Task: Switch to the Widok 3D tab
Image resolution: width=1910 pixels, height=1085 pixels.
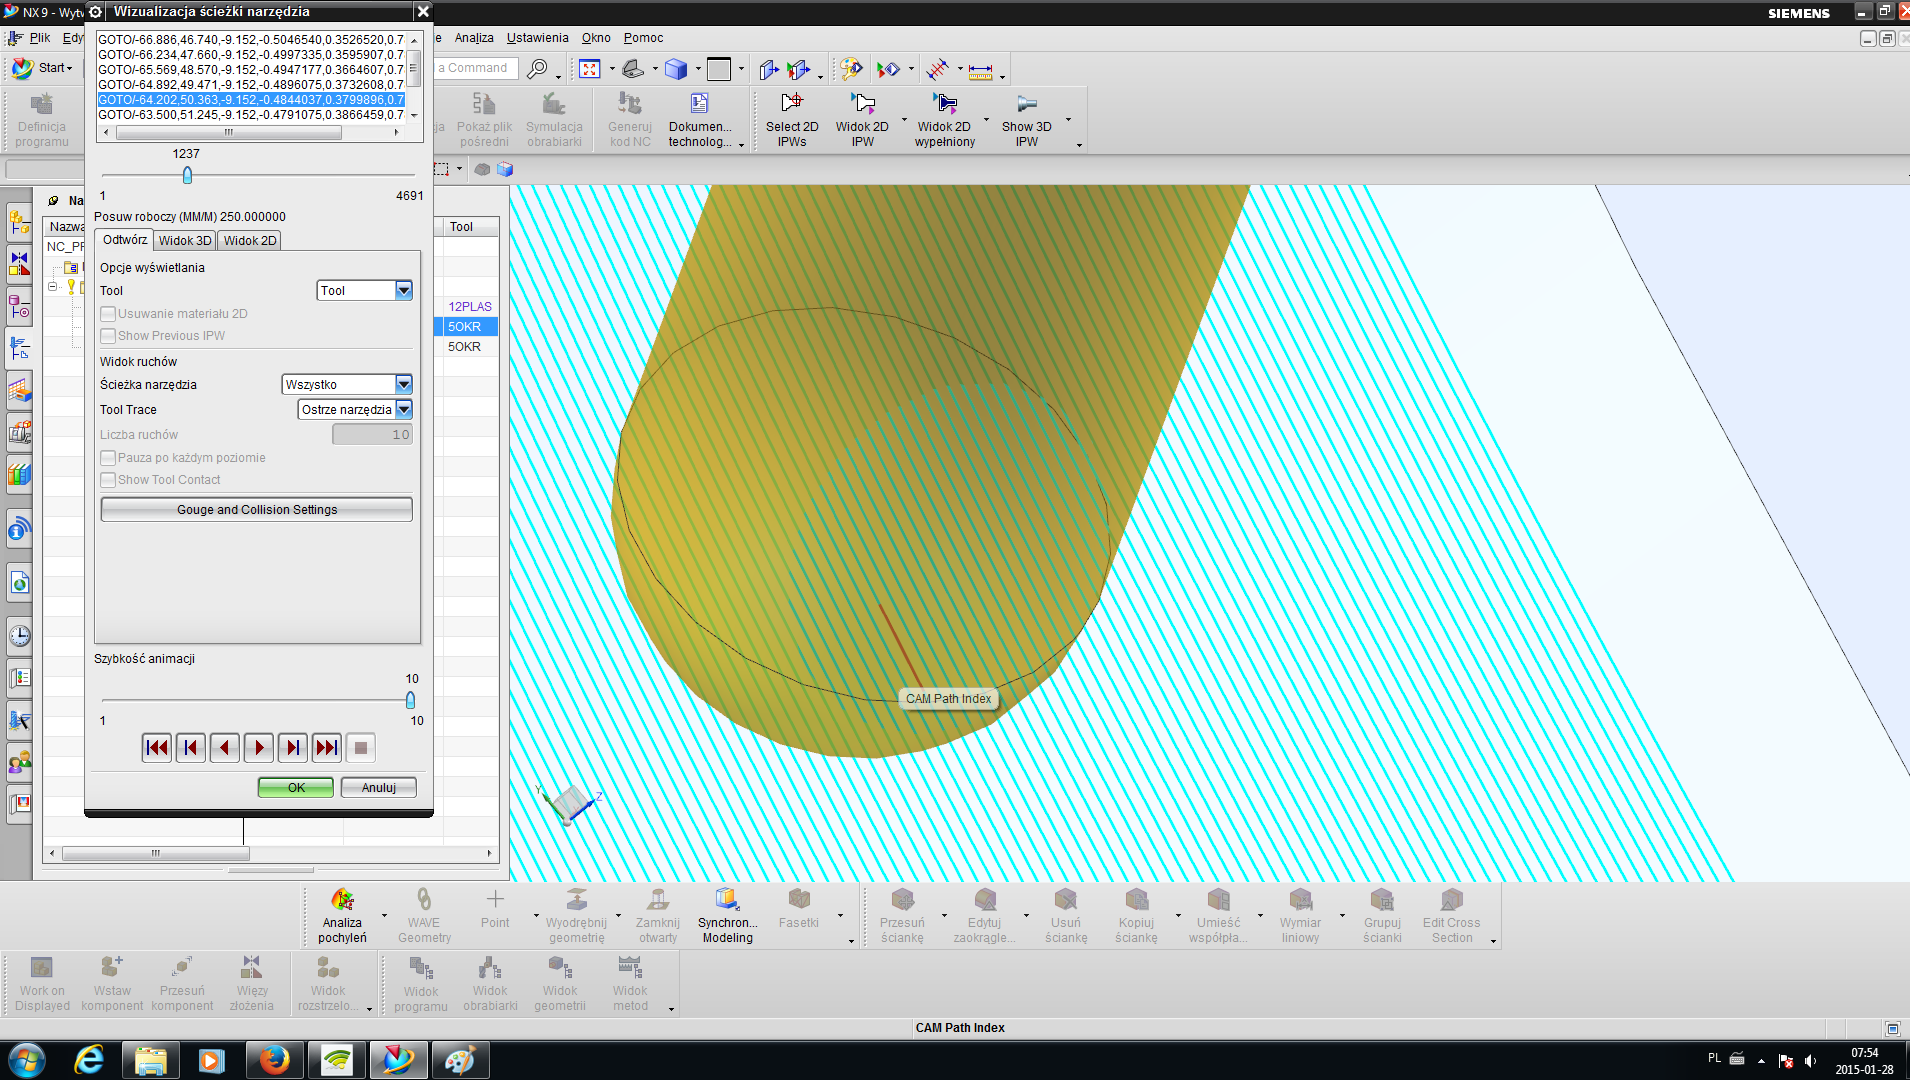Action: [x=185, y=241]
